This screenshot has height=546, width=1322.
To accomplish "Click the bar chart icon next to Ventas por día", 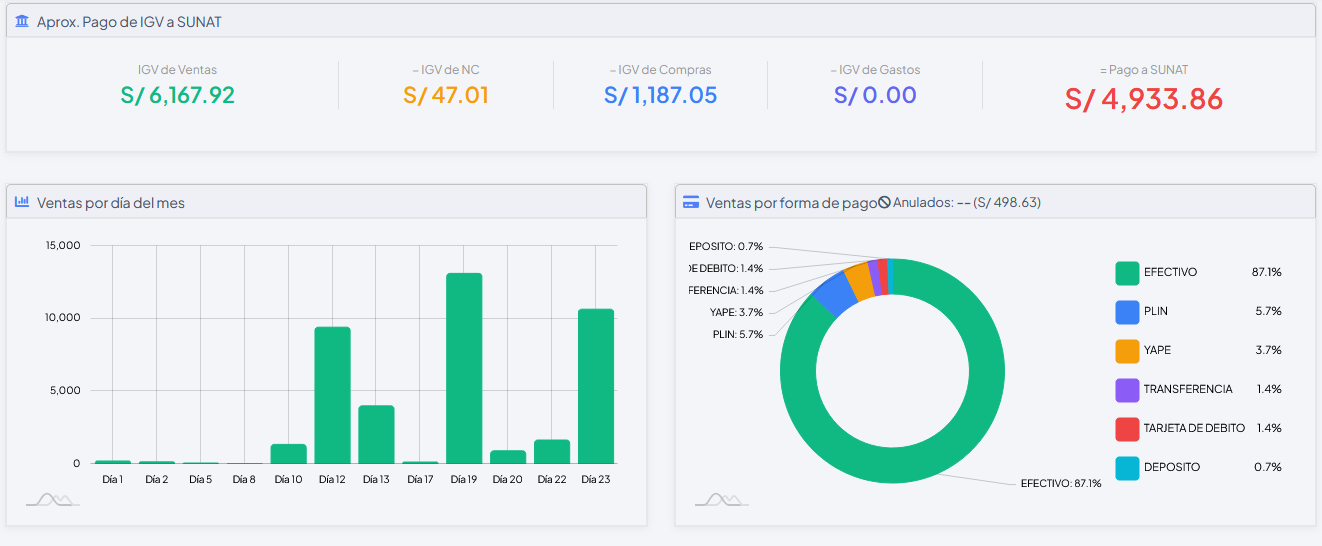I will [x=22, y=202].
